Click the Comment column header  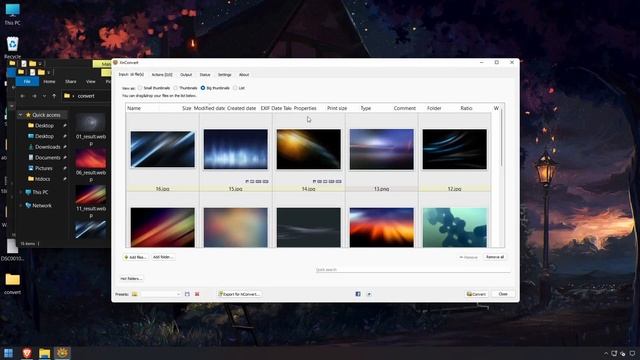click(404, 108)
